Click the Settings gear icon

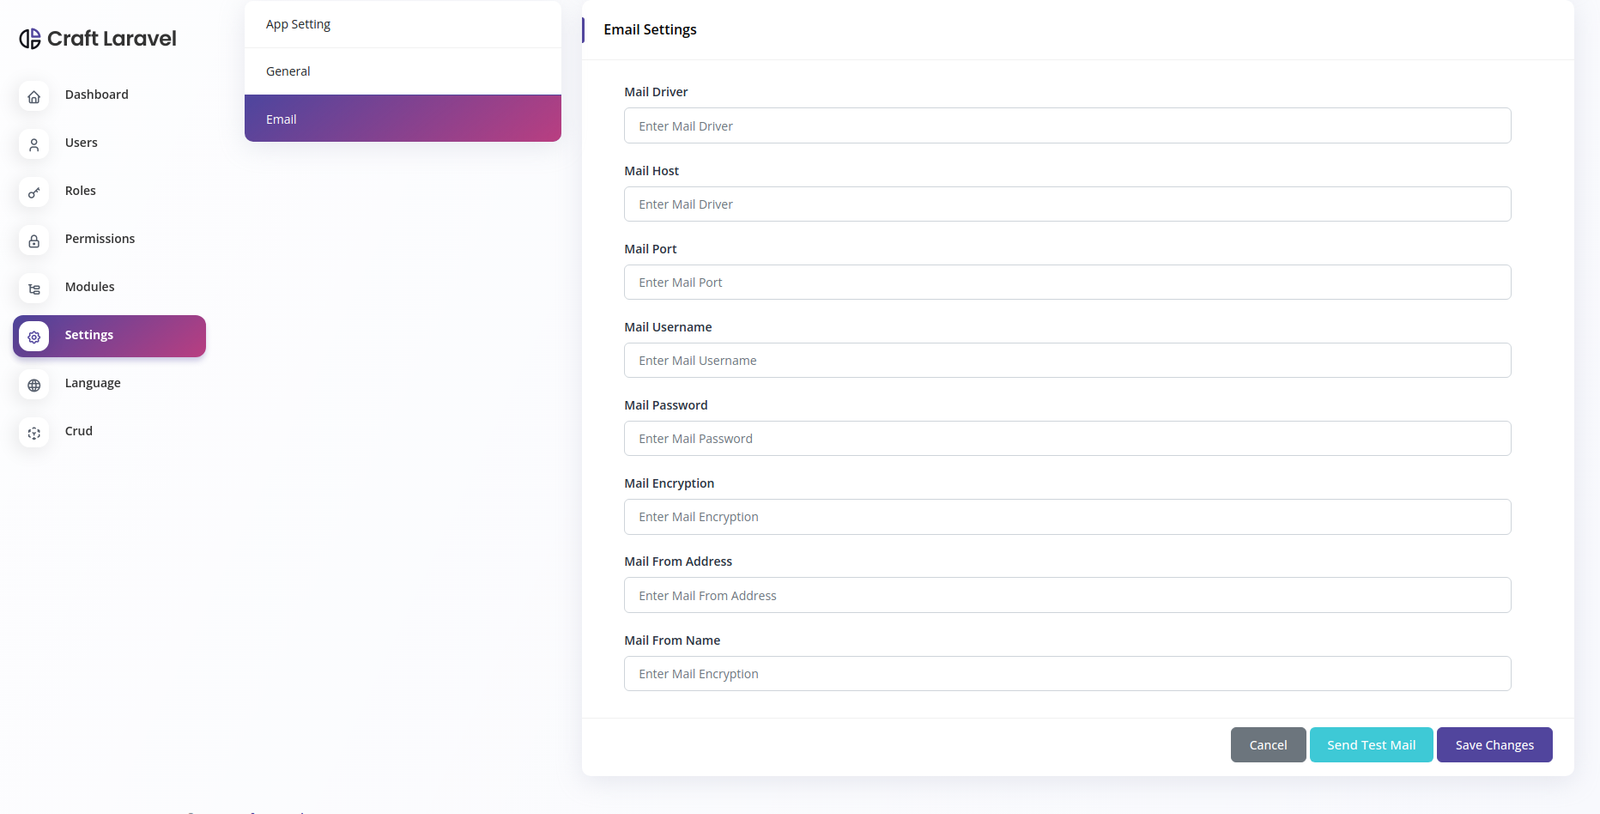pyautogui.click(x=34, y=337)
